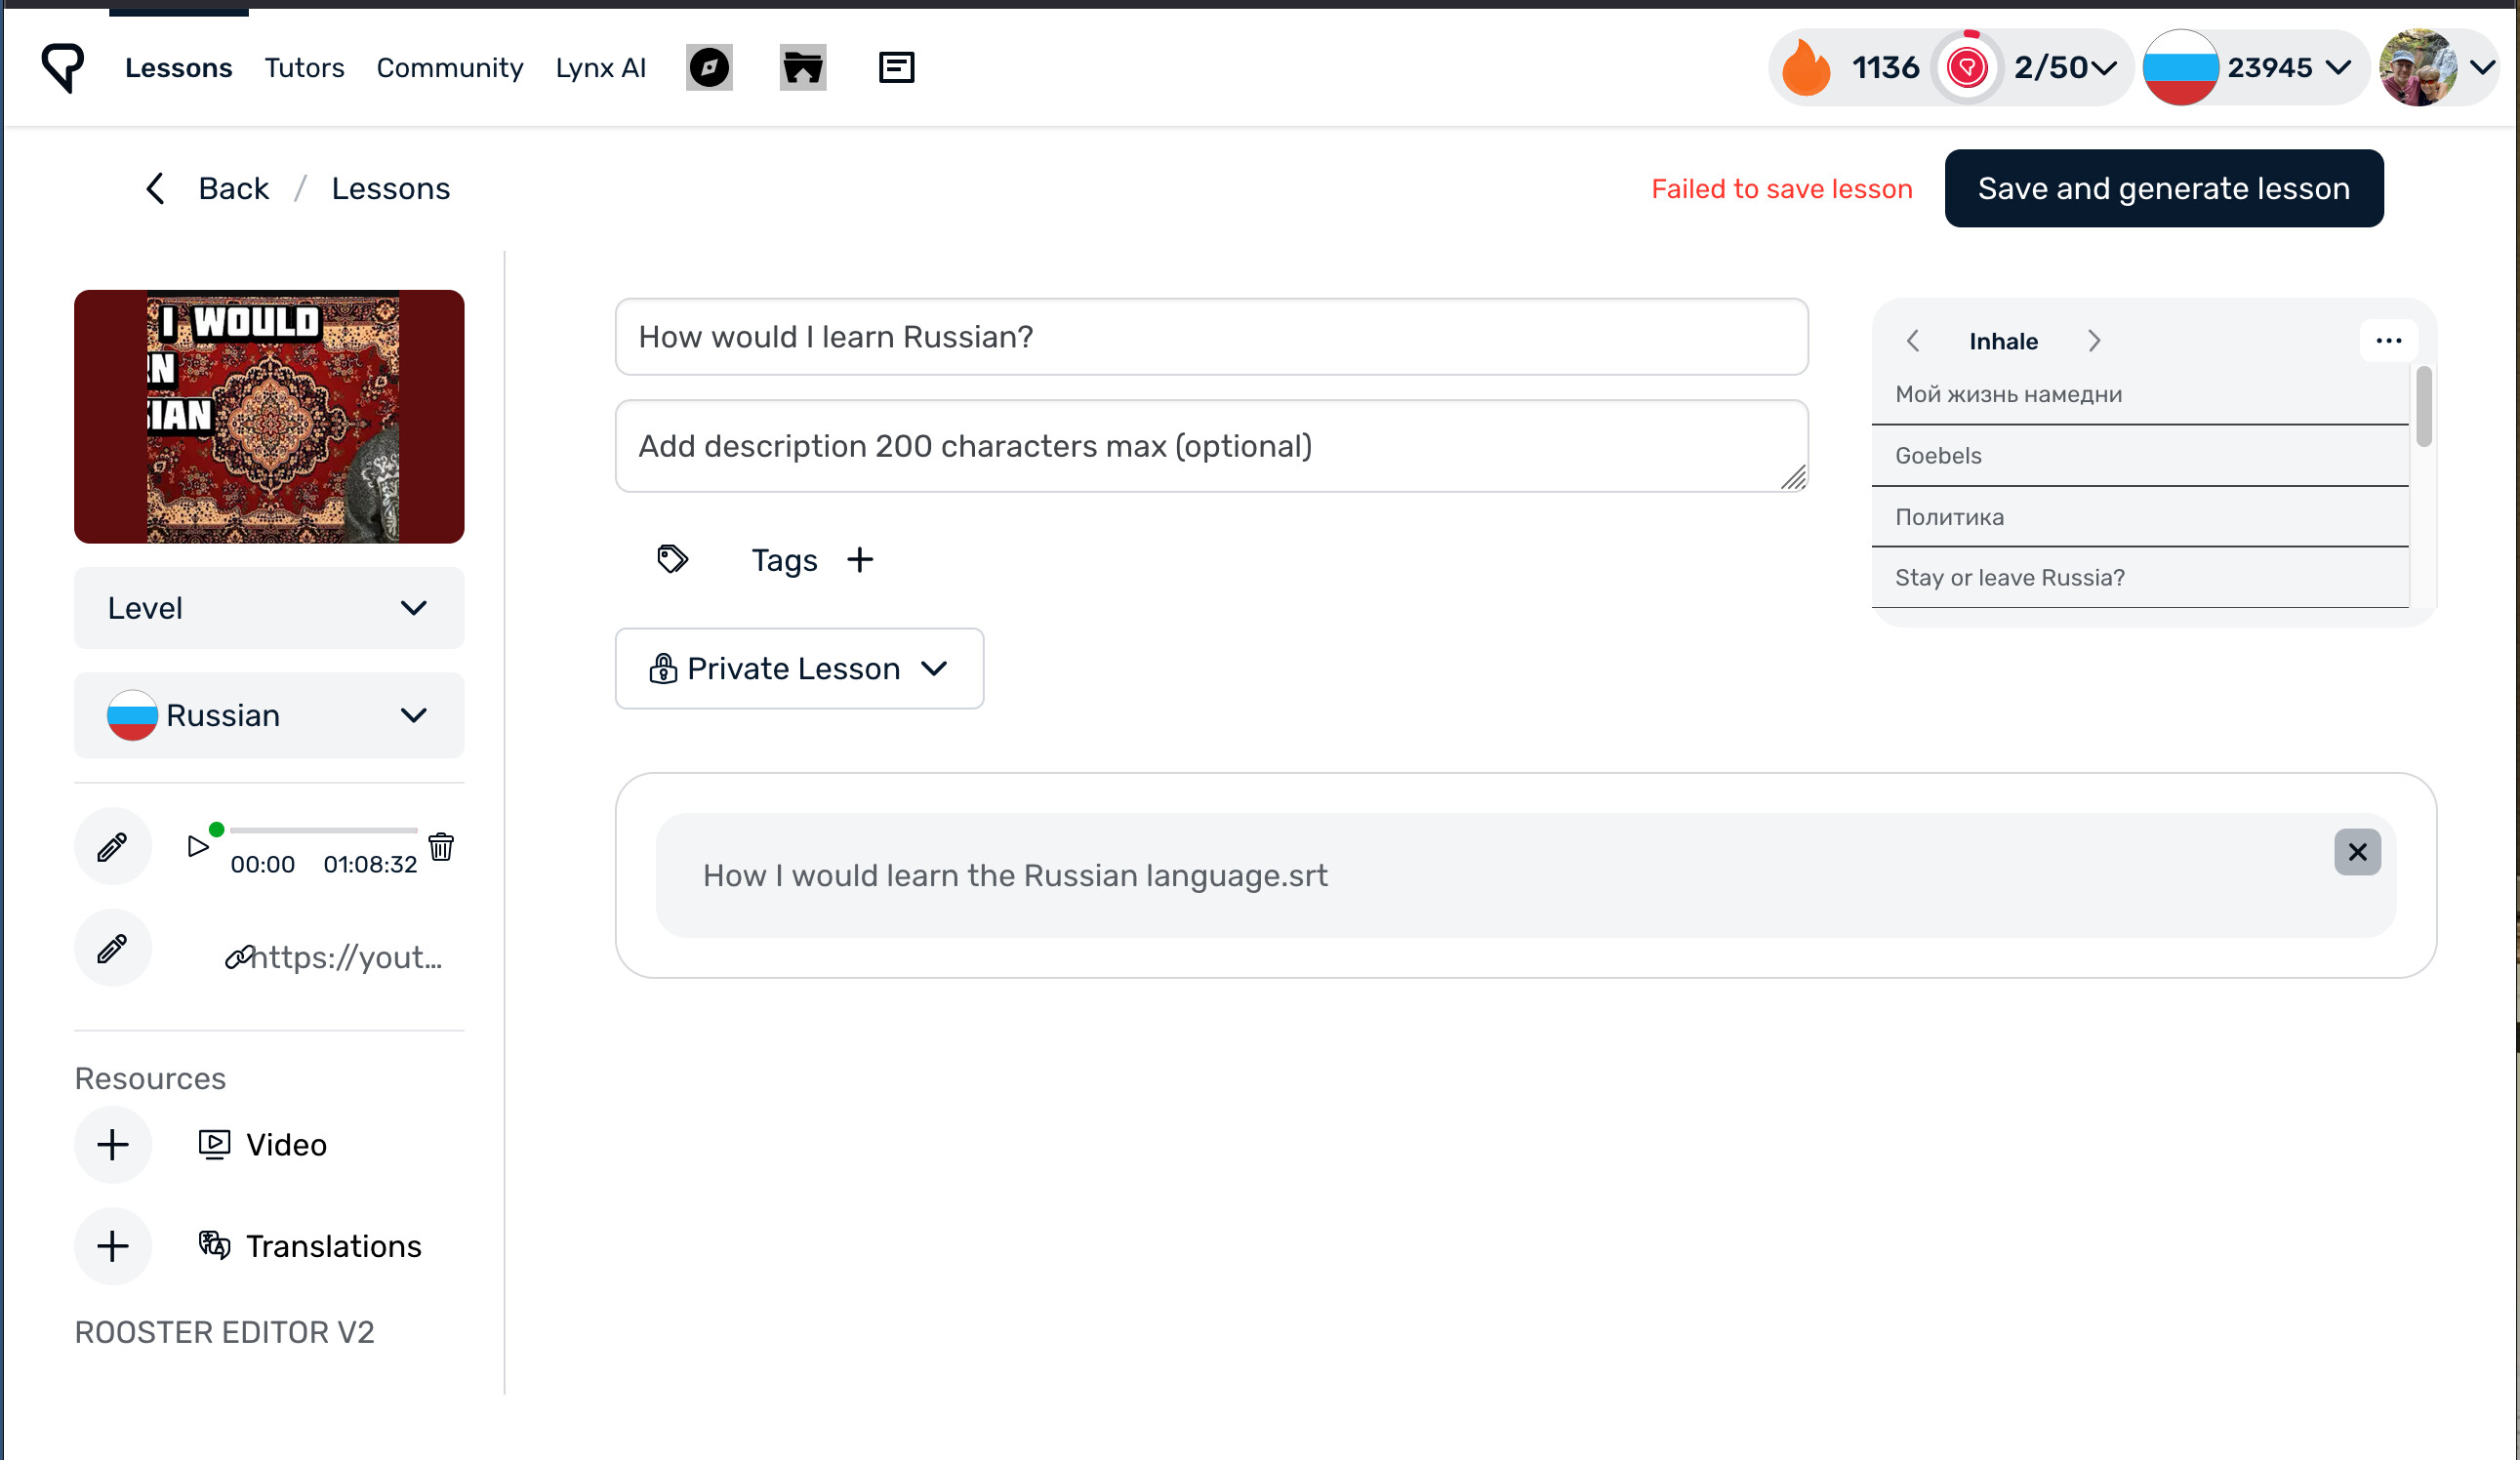Play the lesson audio
The image size is (2520, 1460).
point(198,847)
